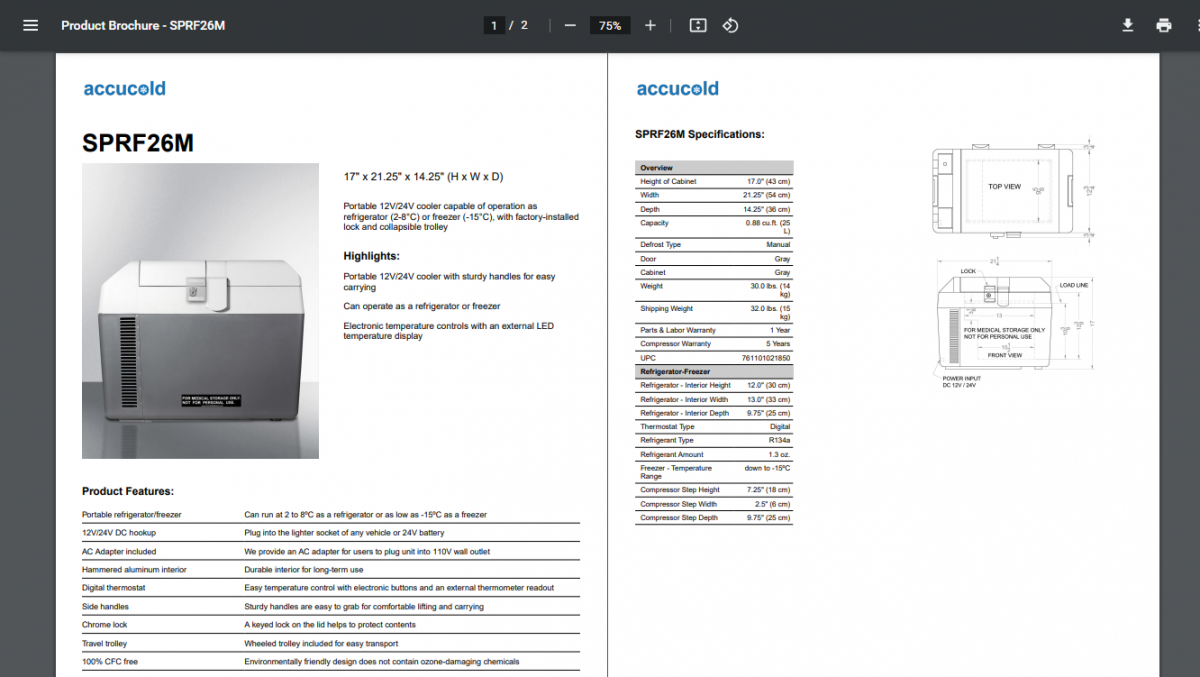Download the PDF brochure
Viewport: 1200px width, 677px height.
point(1127,25)
